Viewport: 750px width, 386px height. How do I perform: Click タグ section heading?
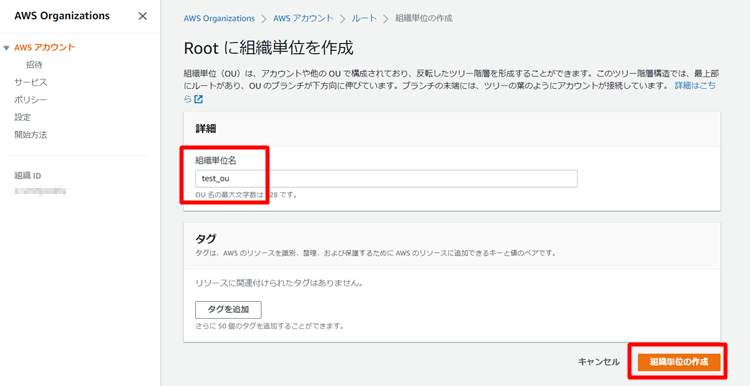coord(206,239)
